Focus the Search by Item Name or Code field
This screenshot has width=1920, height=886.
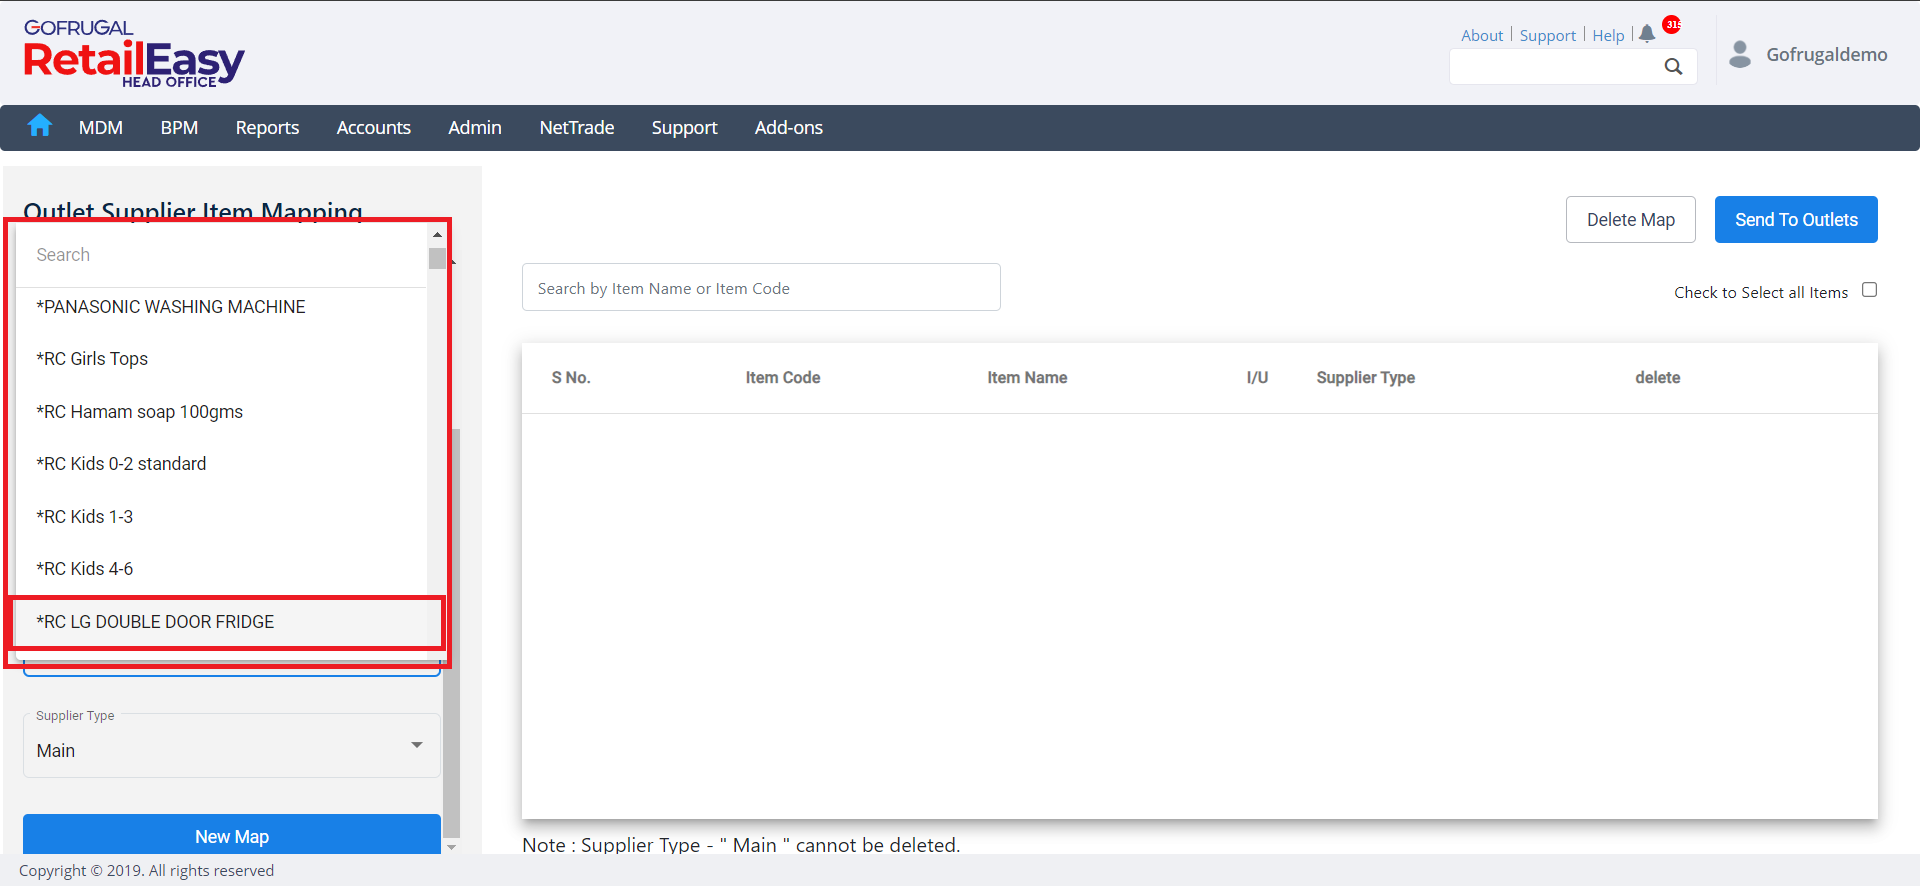pyautogui.click(x=761, y=288)
